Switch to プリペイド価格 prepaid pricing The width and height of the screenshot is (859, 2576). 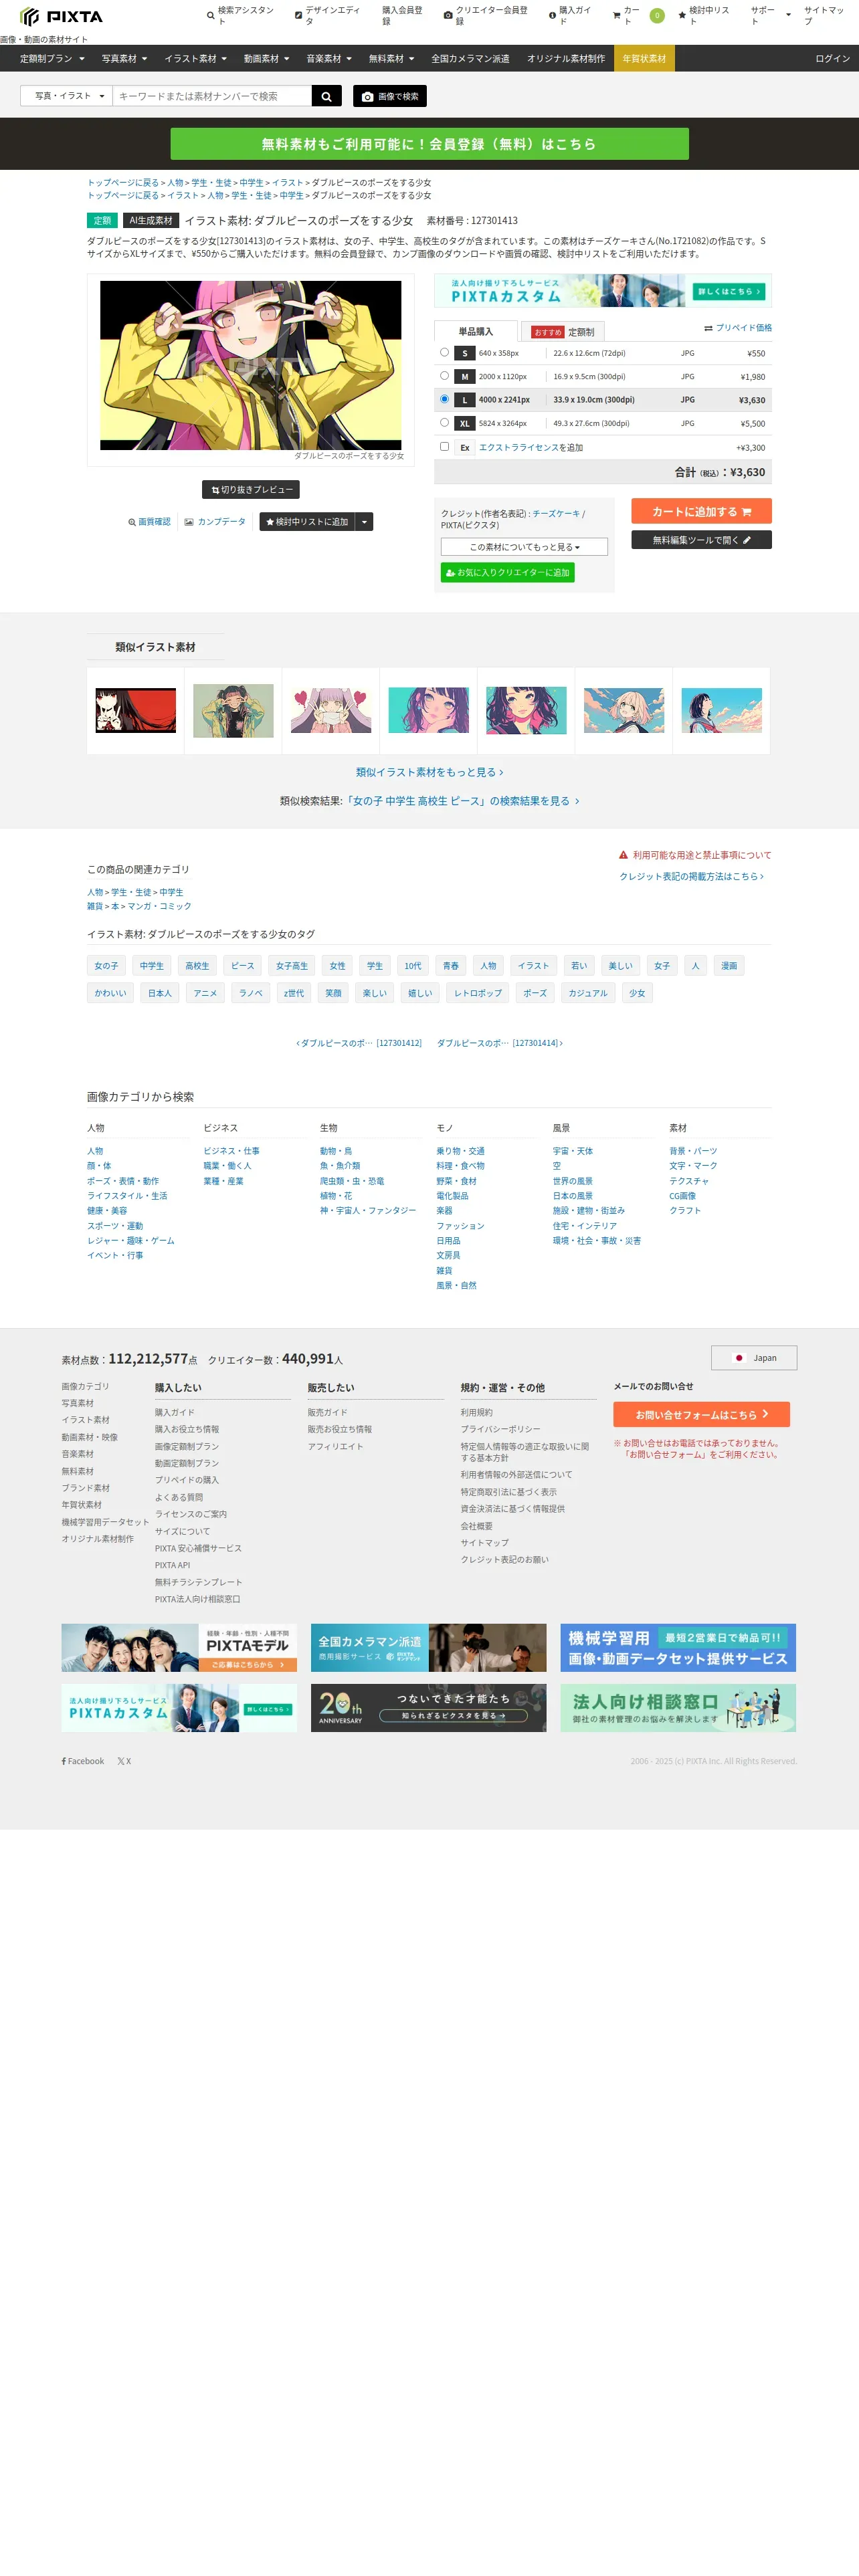click(x=738, y=328)
